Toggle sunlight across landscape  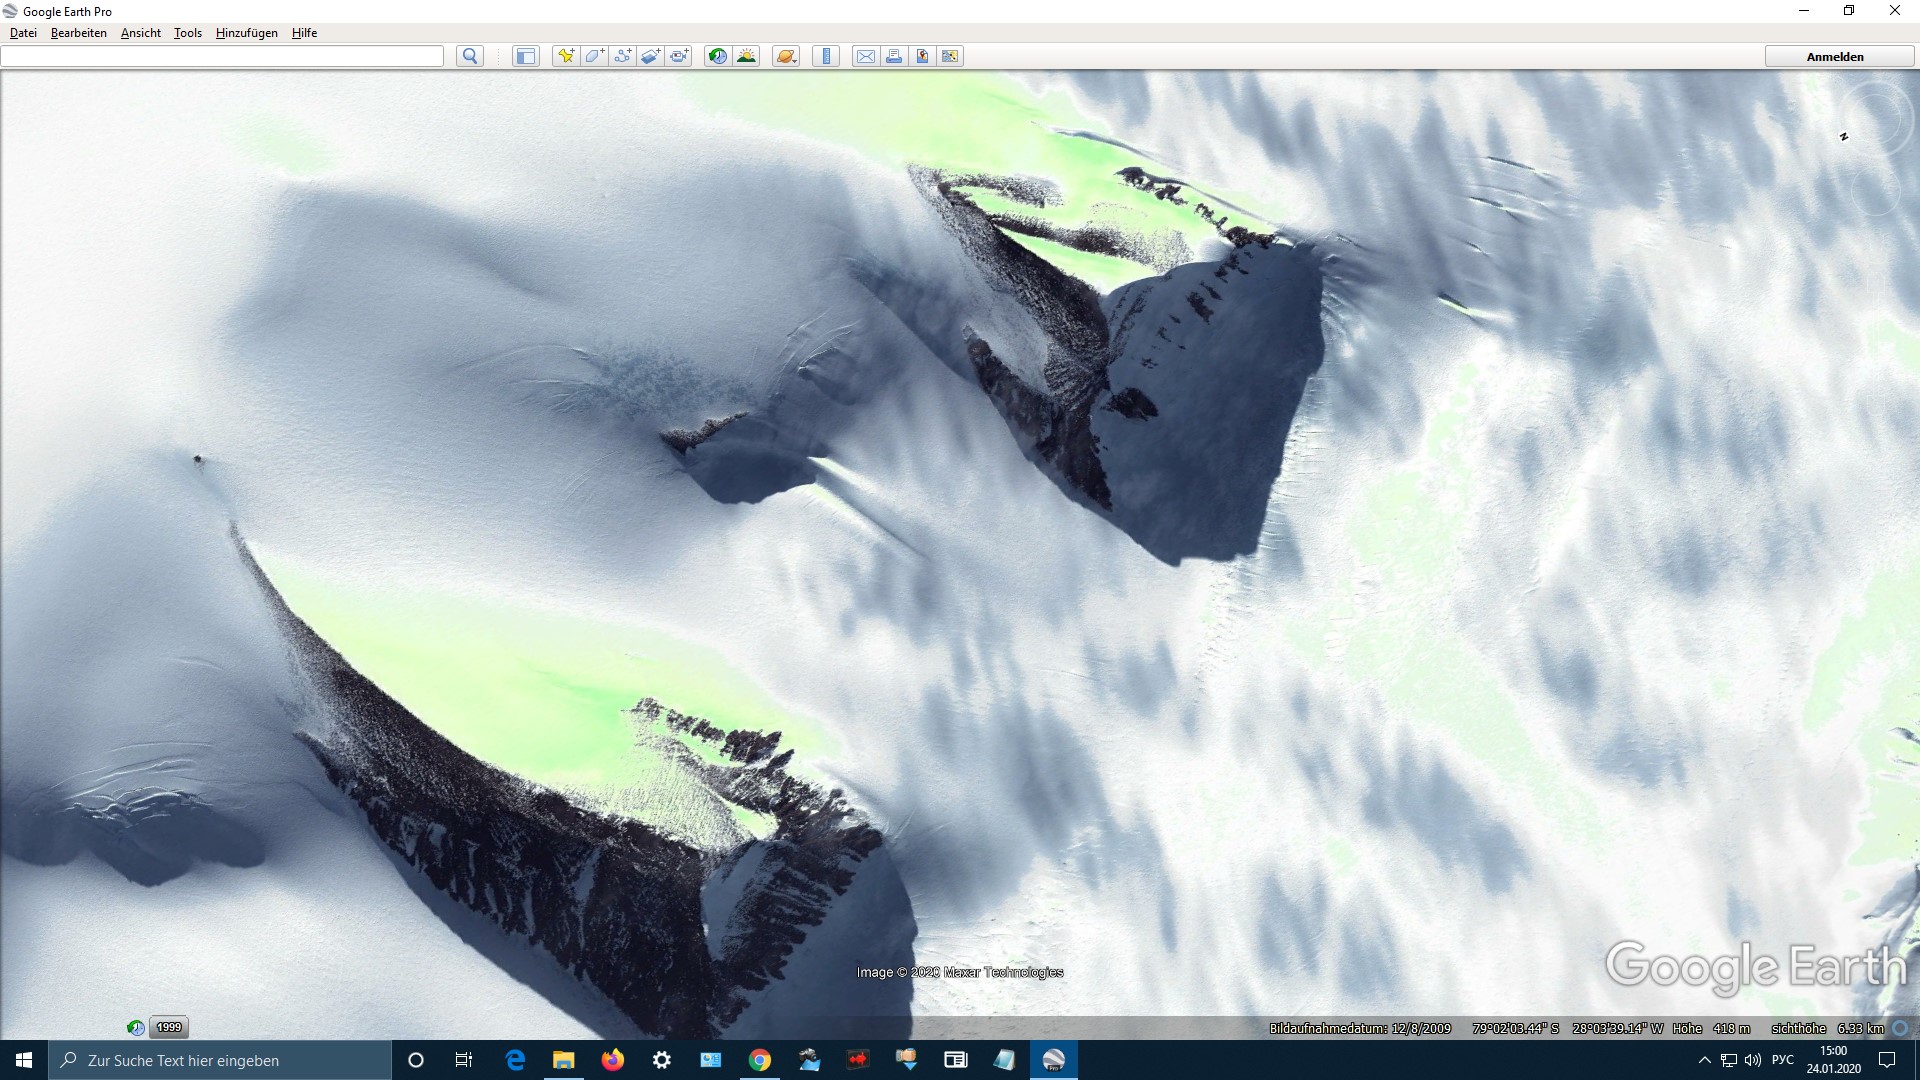[x=746, y=56]
